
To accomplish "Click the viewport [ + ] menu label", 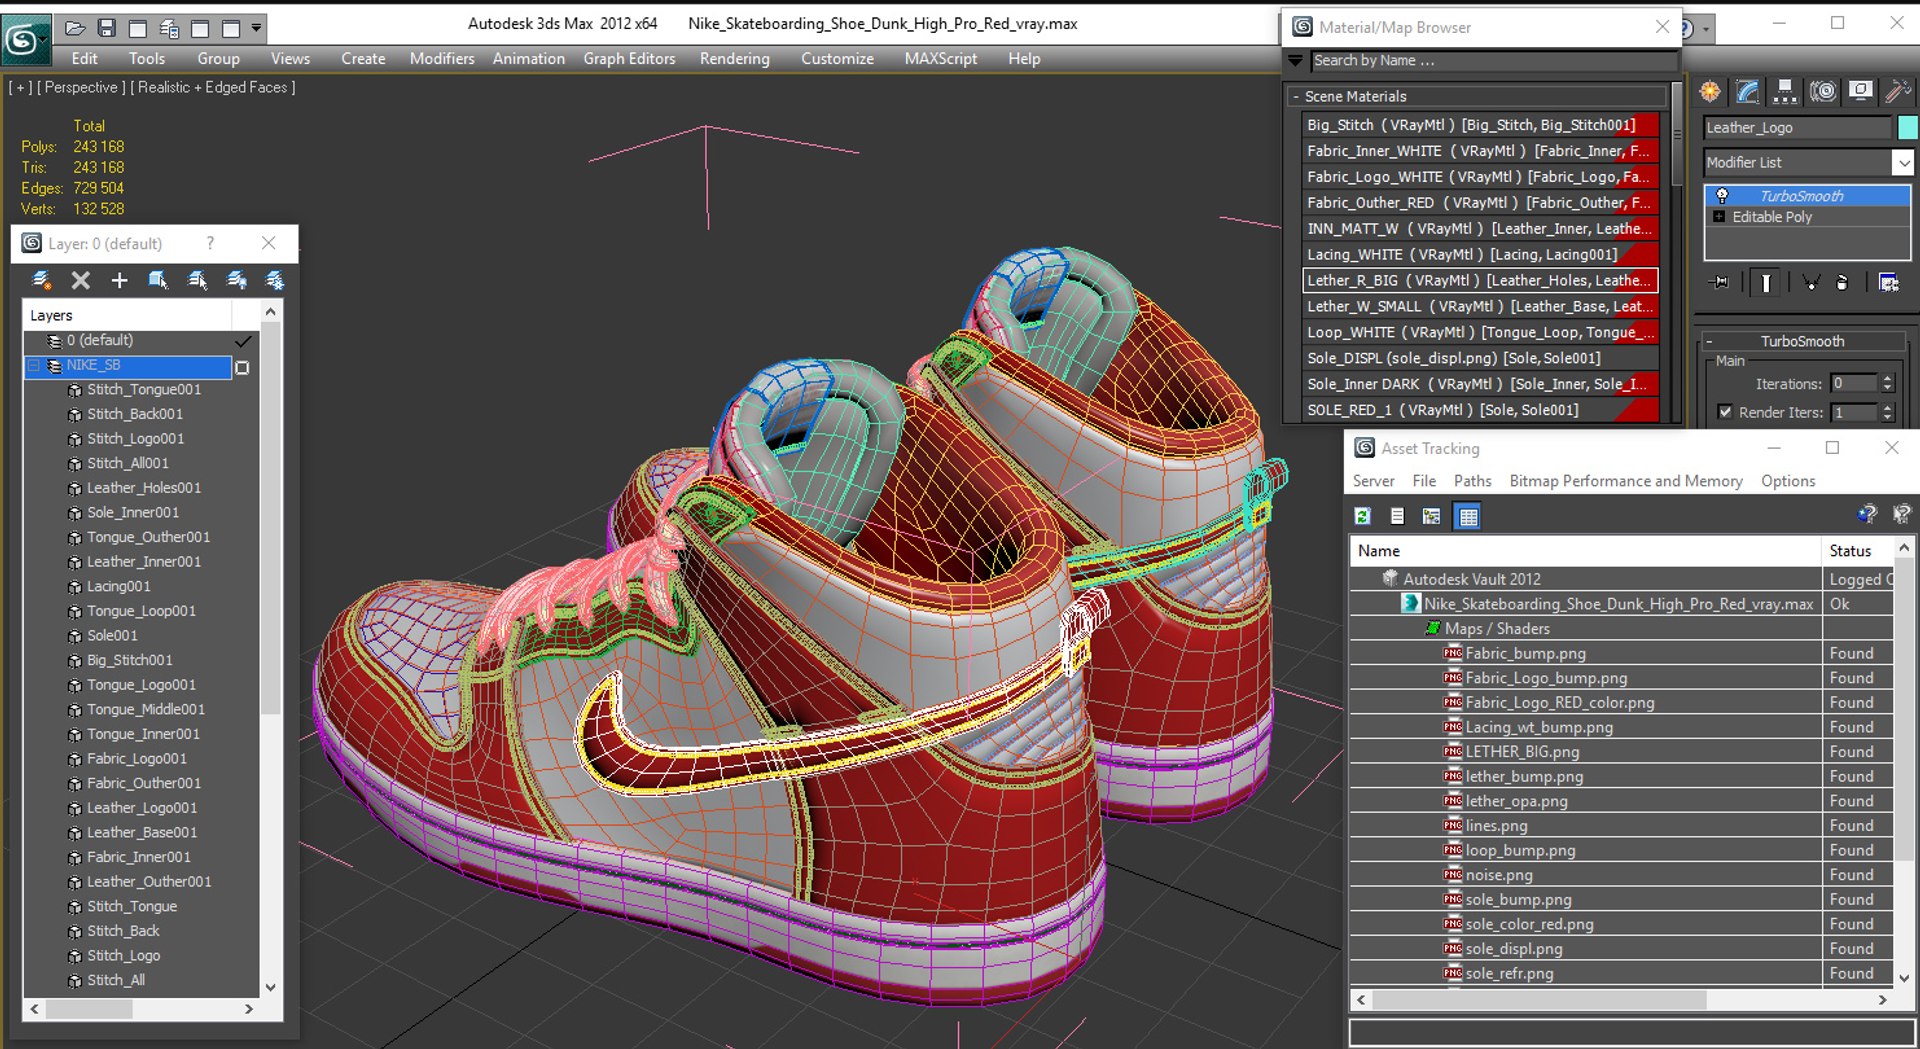I will [20, 88].
